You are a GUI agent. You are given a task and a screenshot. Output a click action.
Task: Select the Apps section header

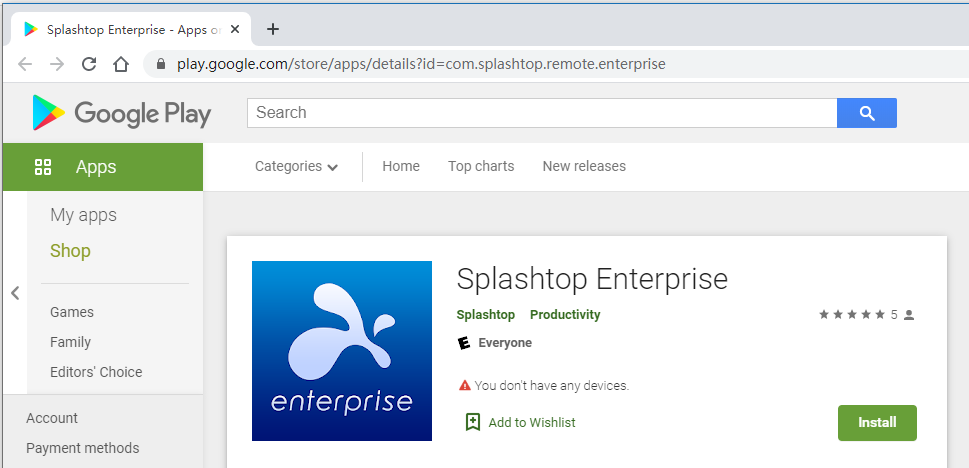click(103, 167)
